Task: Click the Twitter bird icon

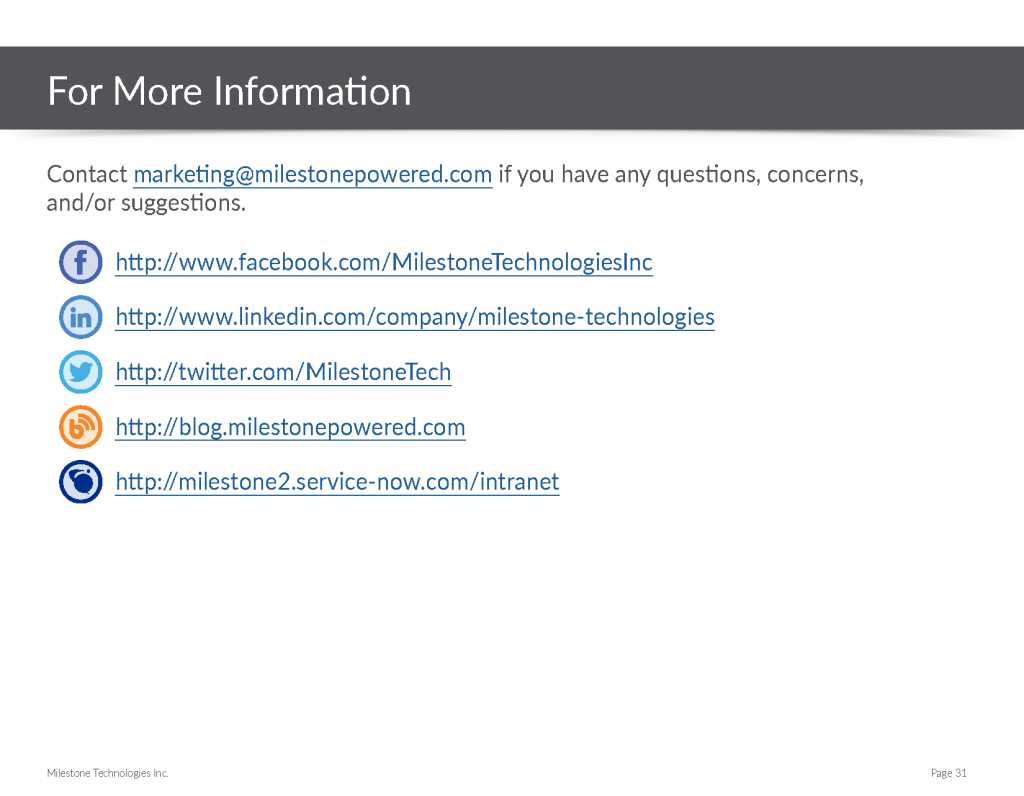Action: 81,373
